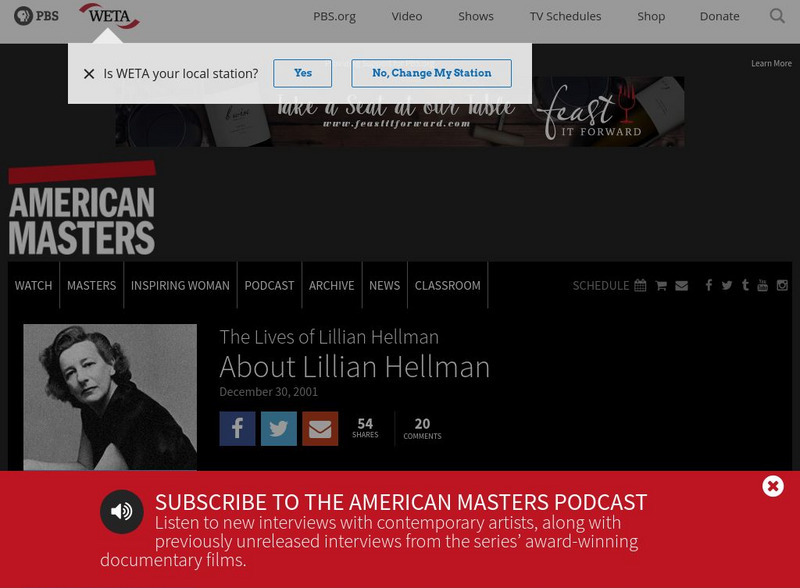Open the search magnifier
The width and height of the screenshot is (800, 588).
777,16
